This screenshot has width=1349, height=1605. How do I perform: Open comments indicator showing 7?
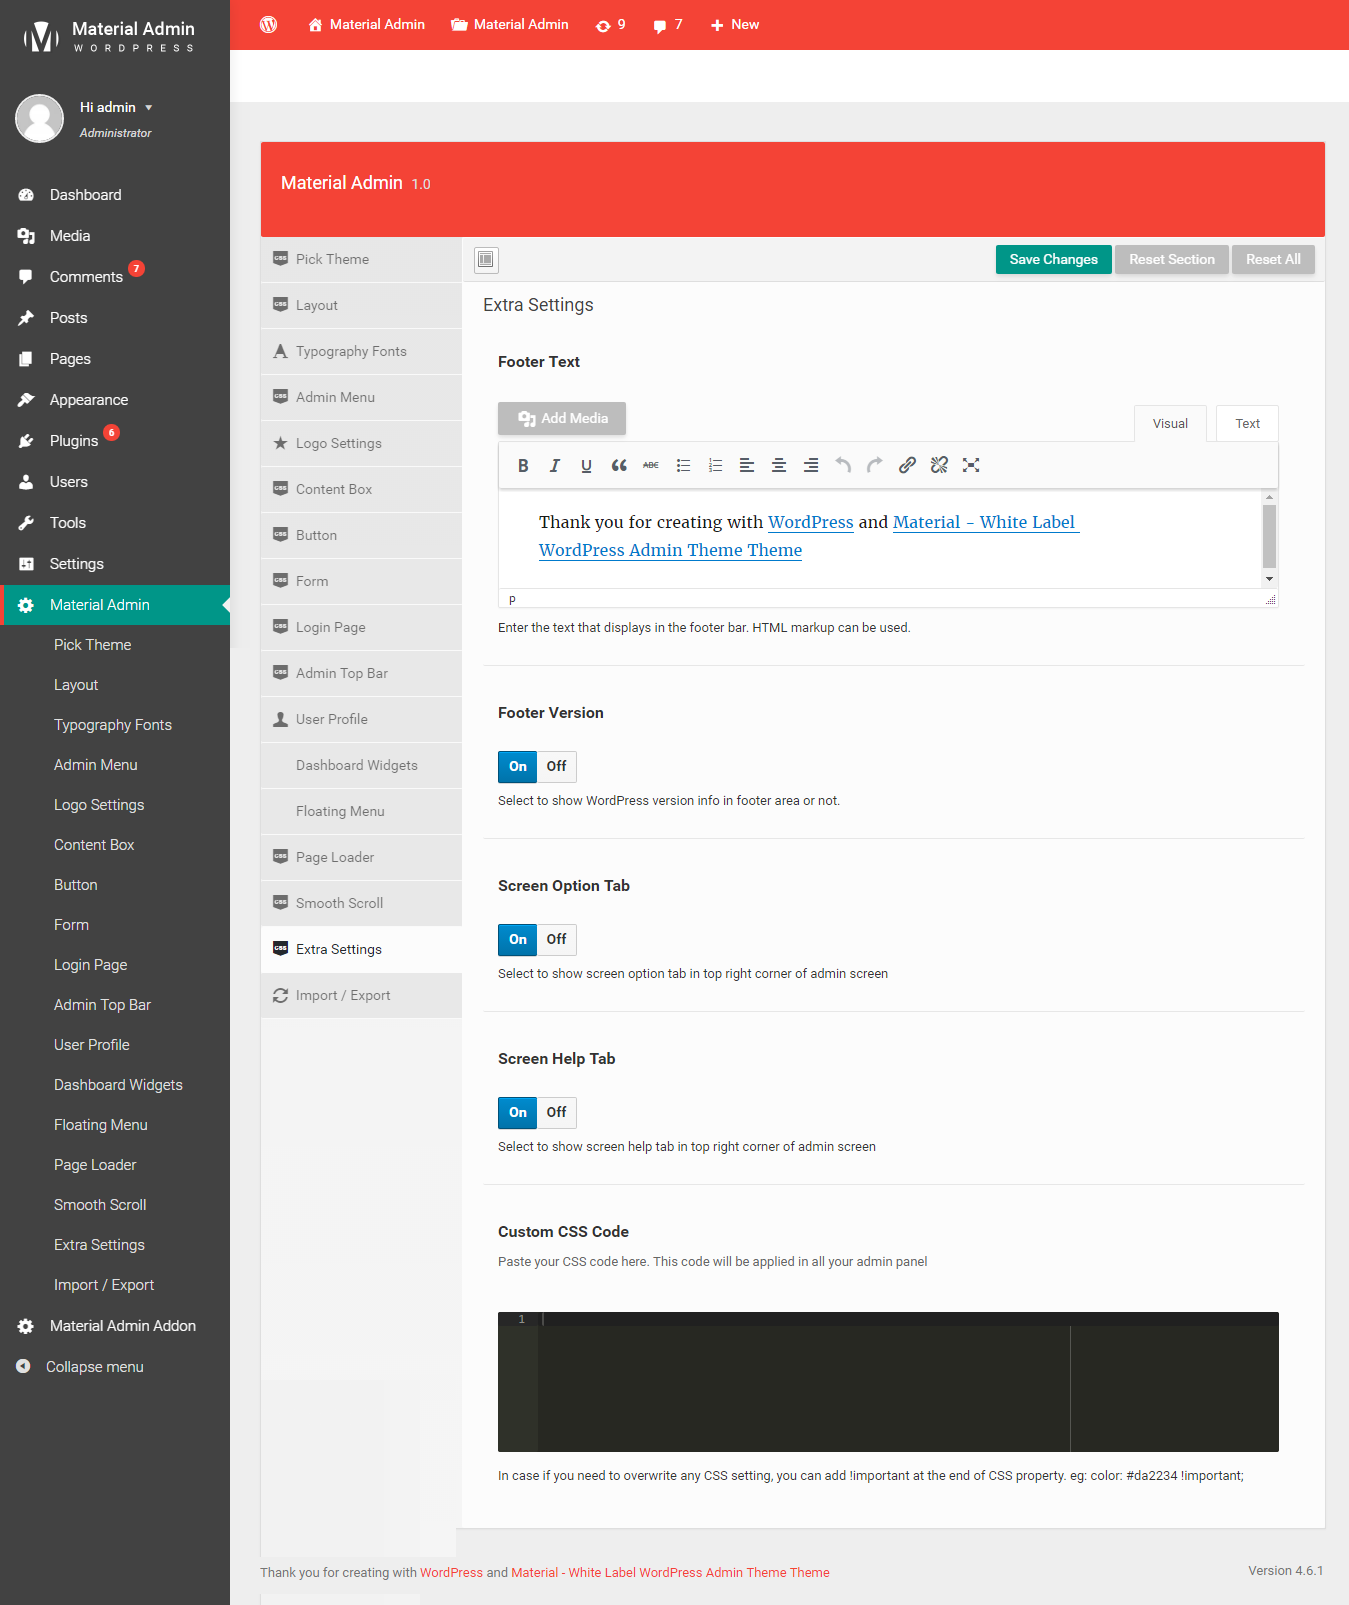[x=667, y=25]
